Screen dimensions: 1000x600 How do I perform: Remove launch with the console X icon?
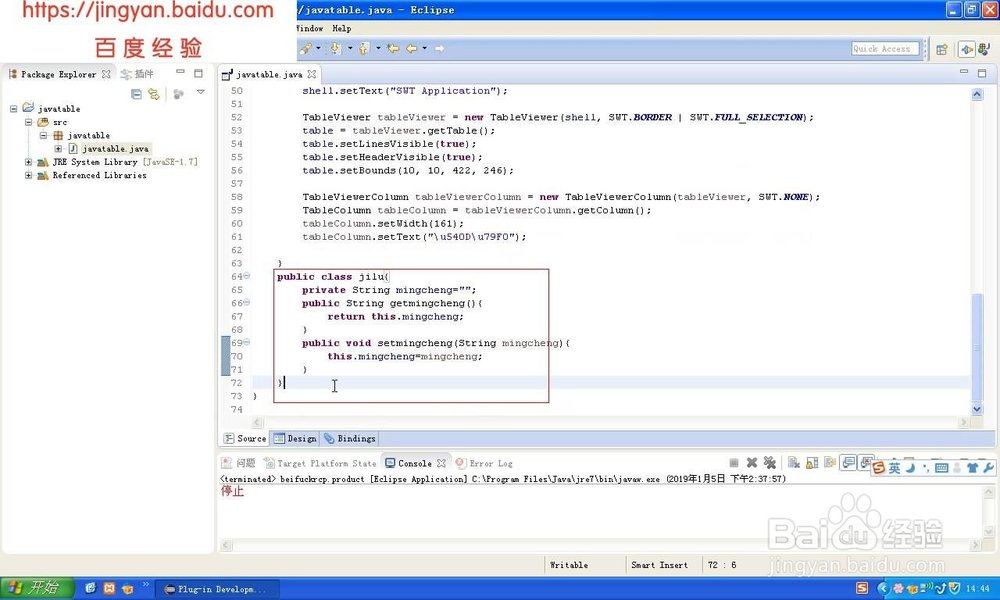(x=752, y=463)
